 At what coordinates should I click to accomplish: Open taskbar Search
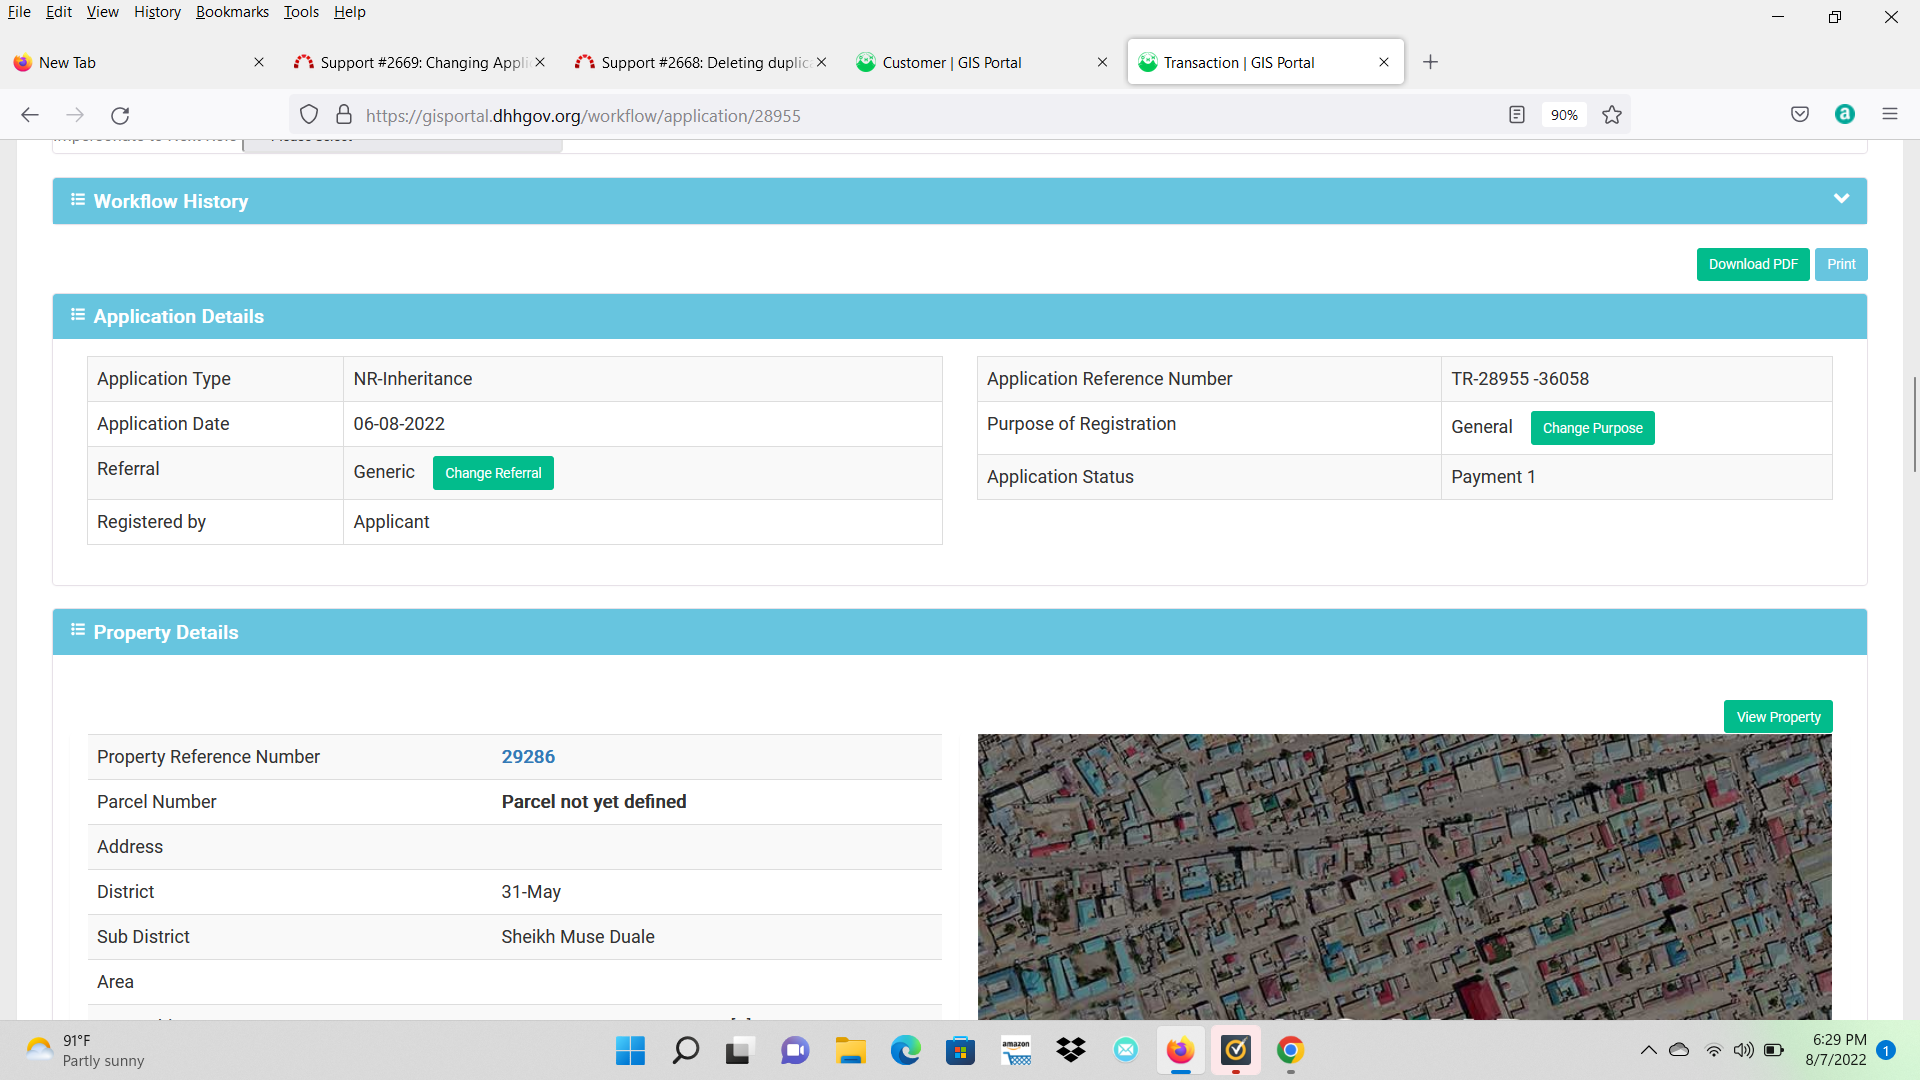686,1050
